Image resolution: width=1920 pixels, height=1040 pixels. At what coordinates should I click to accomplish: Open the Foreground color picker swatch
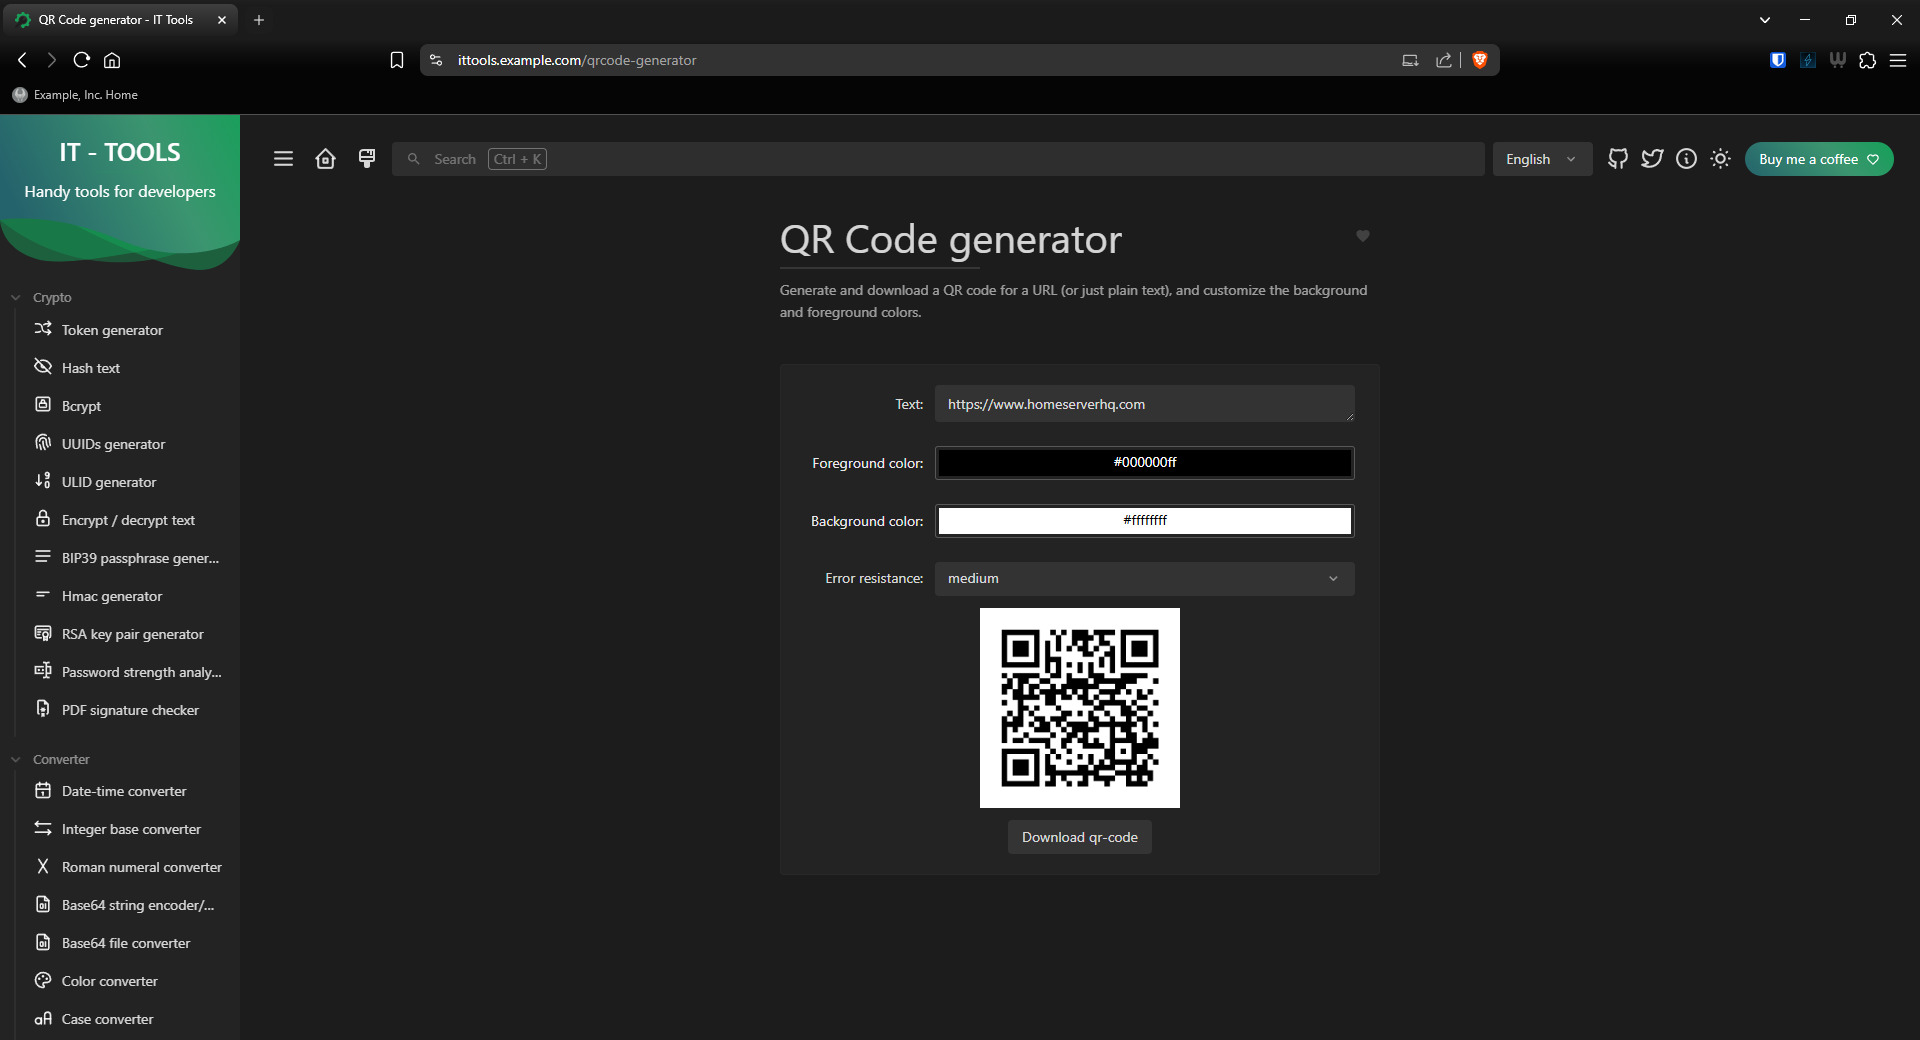(x=1144, y=463)
